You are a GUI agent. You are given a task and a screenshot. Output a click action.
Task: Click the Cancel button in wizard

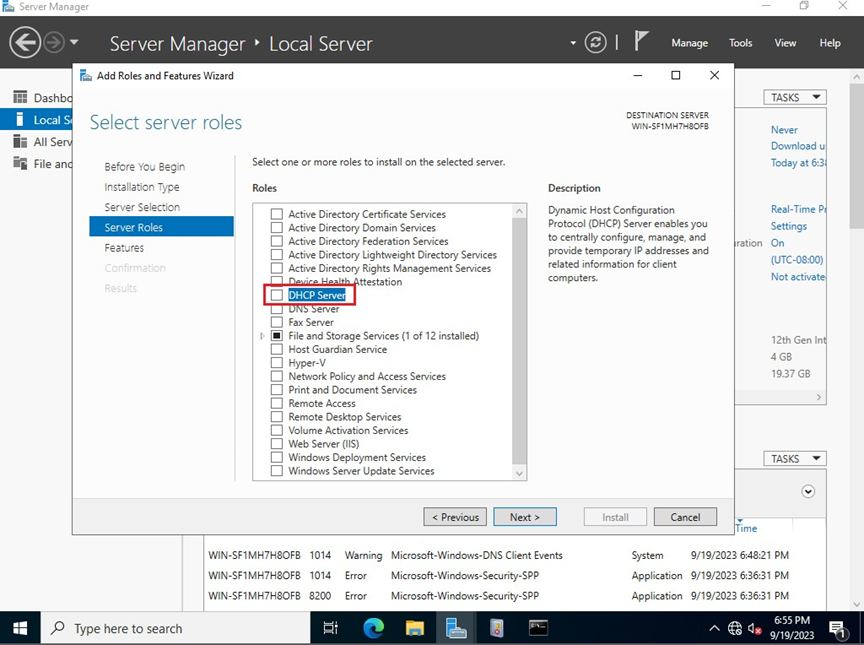(x=685, y=517)
